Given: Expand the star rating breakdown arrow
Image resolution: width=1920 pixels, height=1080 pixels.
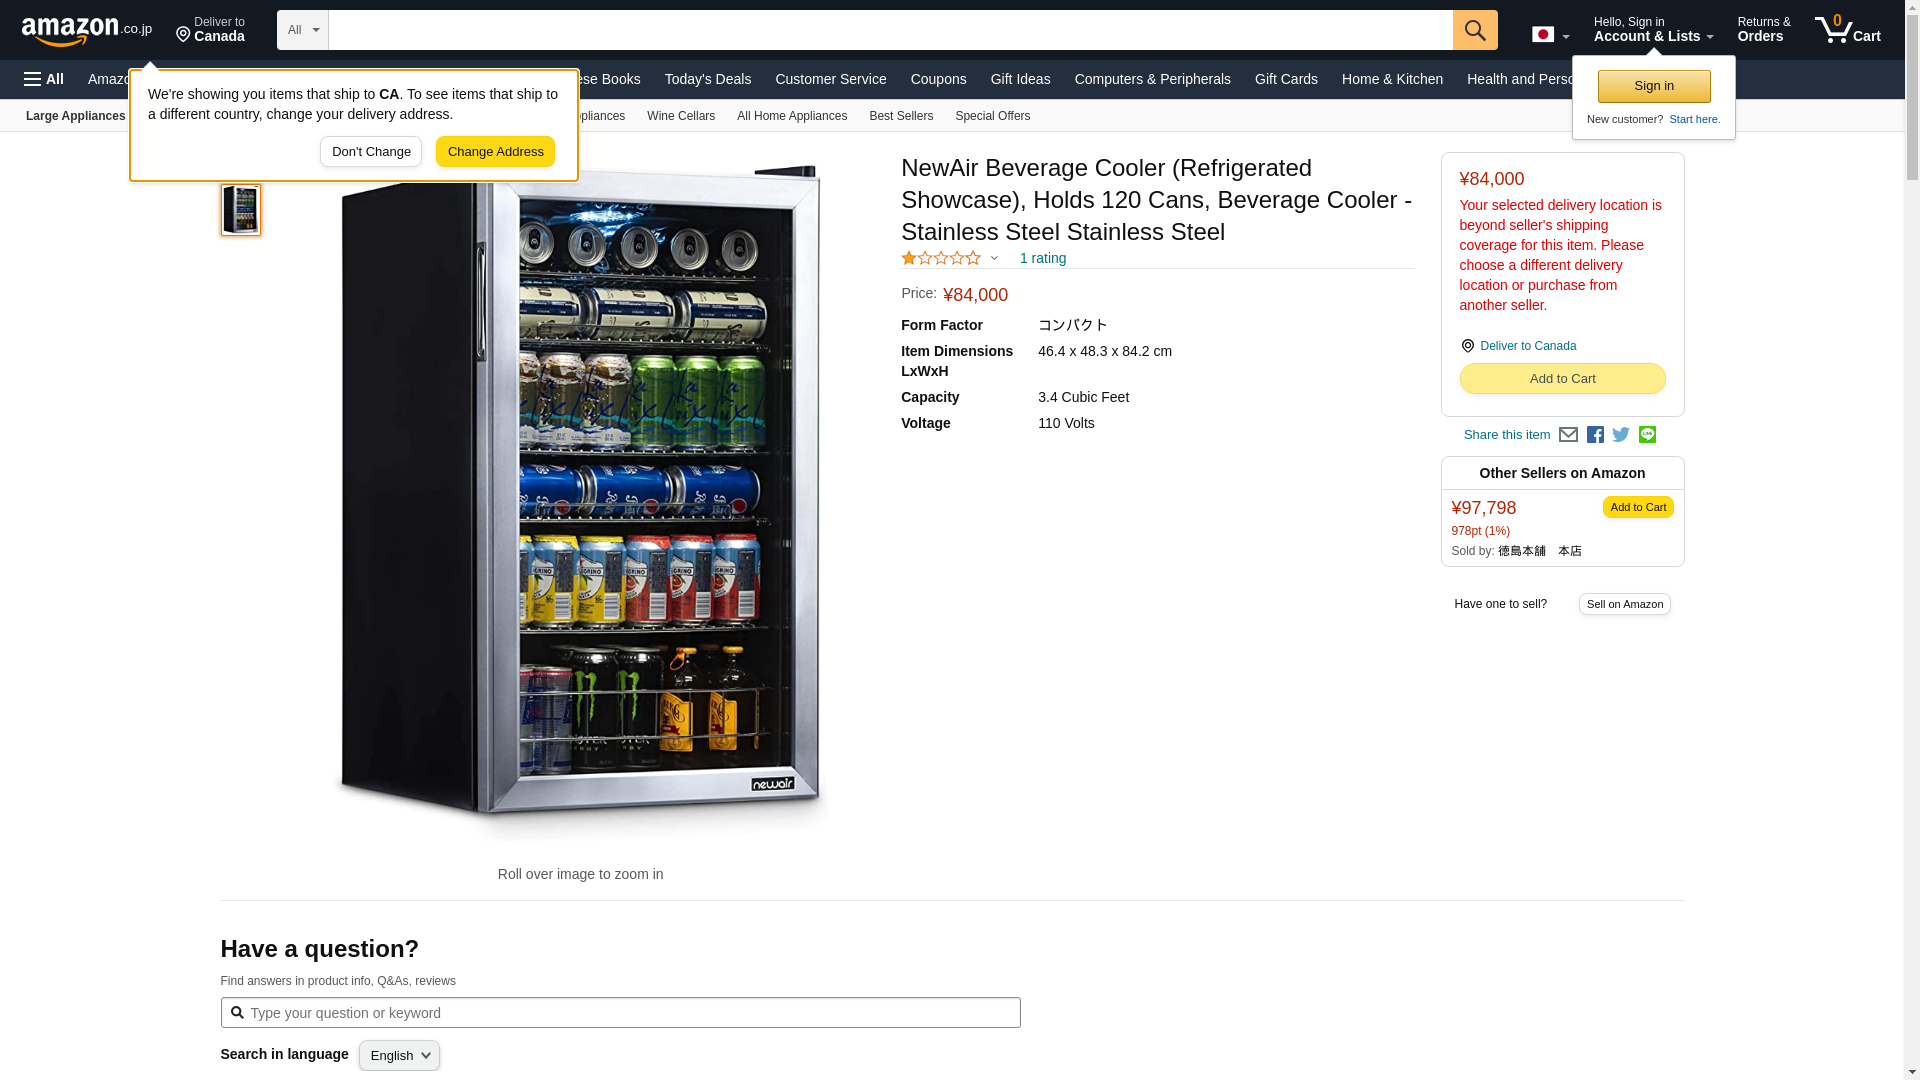Looking at the screenshot, I should pyautogui.click(x=994, y=258).
